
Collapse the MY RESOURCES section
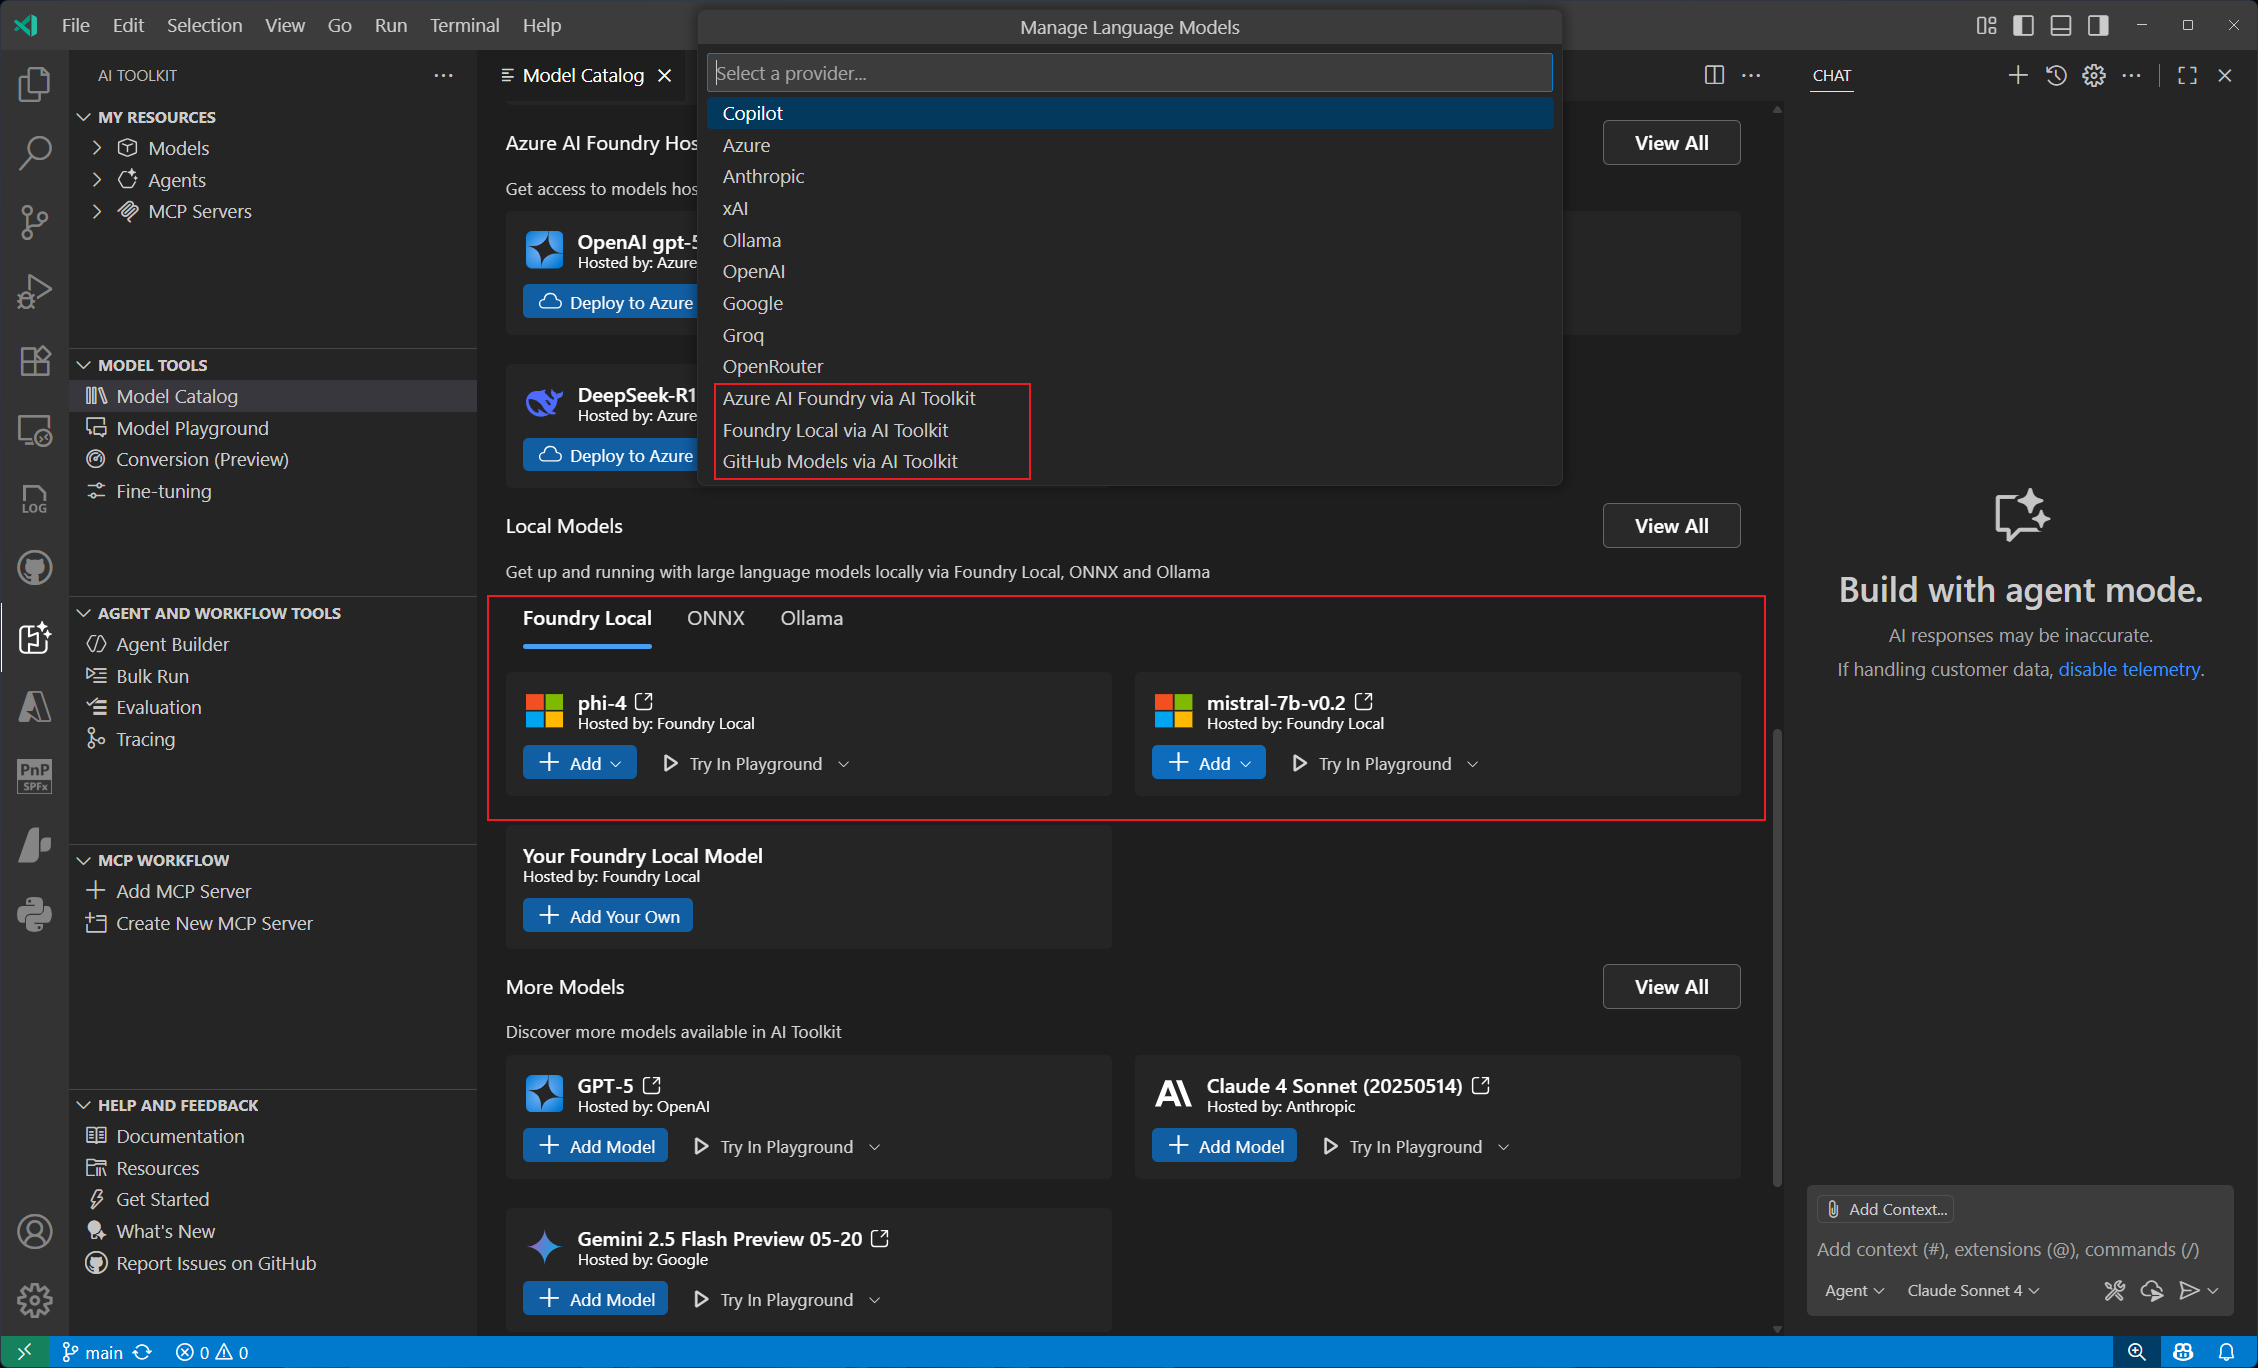[x=84, y=117]
